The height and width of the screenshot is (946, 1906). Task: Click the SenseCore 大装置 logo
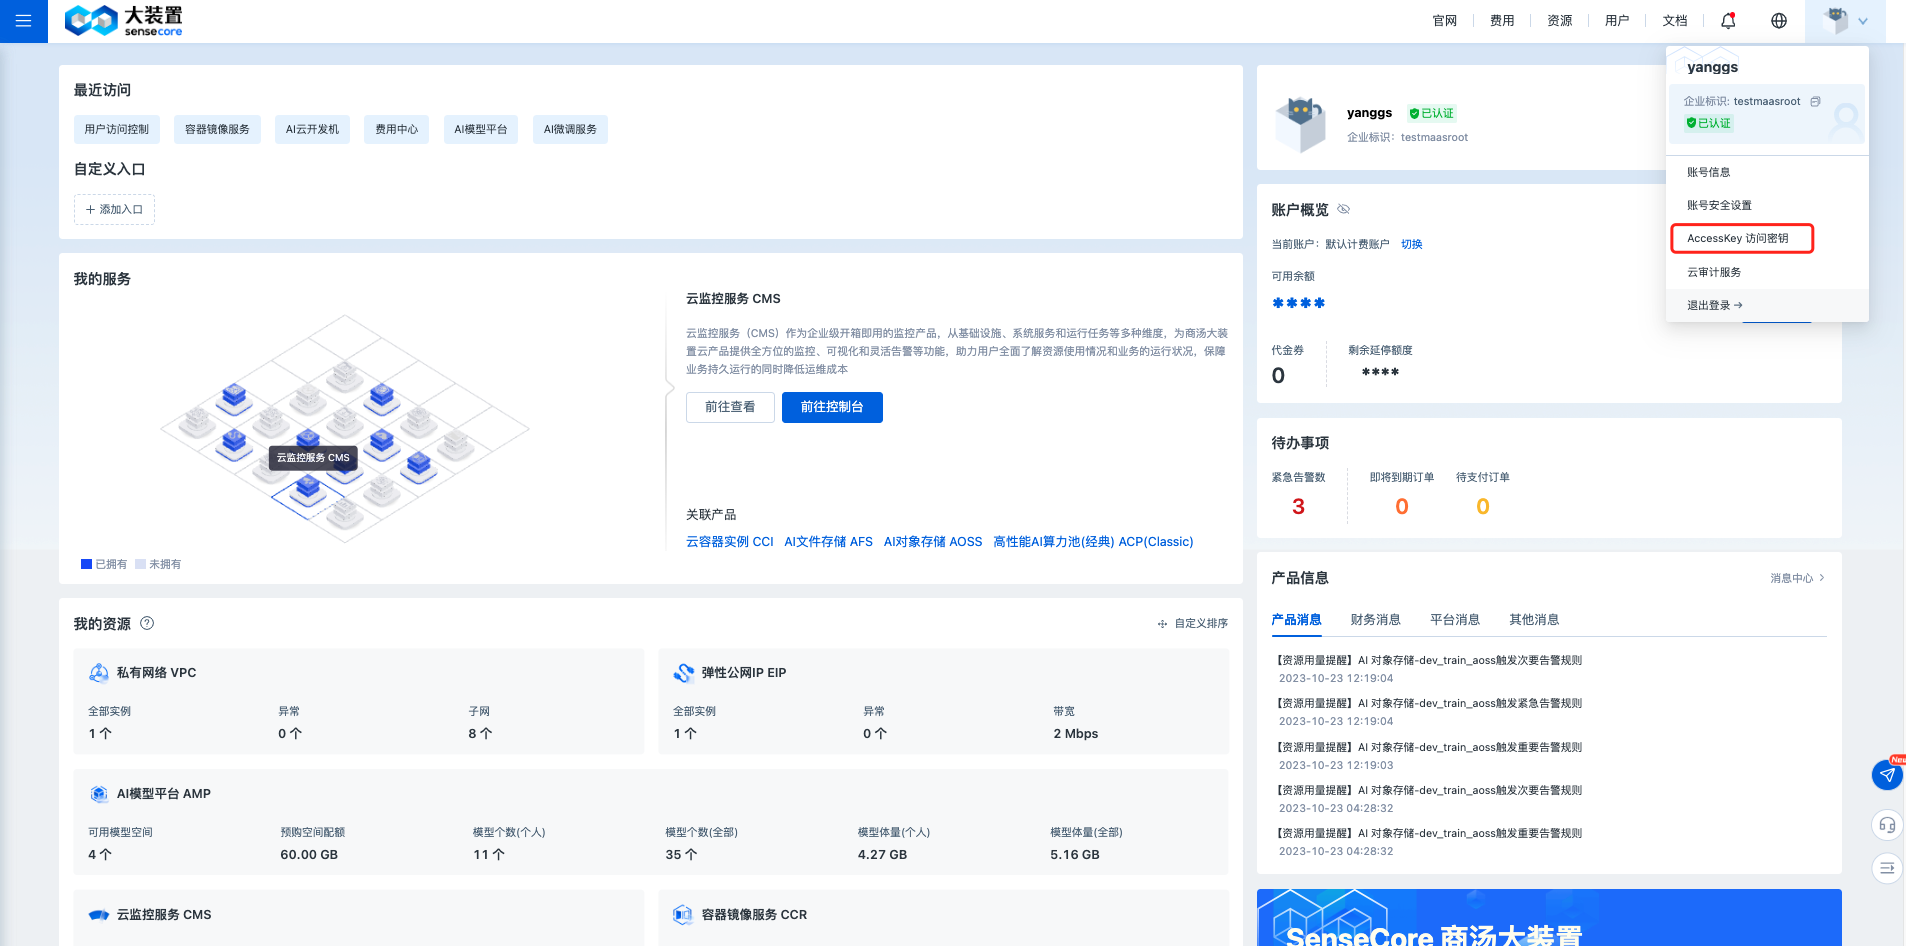click(124, 21)
